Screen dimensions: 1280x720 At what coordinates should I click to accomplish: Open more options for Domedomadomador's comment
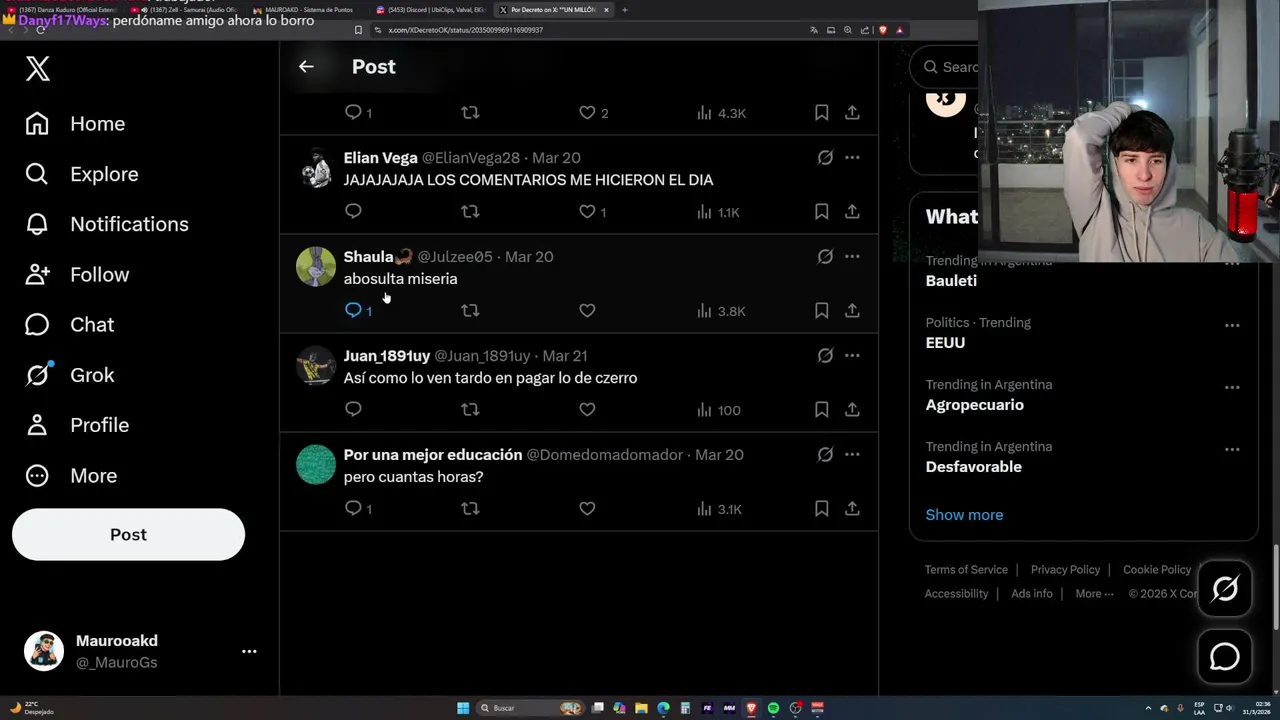pos(852,454)
